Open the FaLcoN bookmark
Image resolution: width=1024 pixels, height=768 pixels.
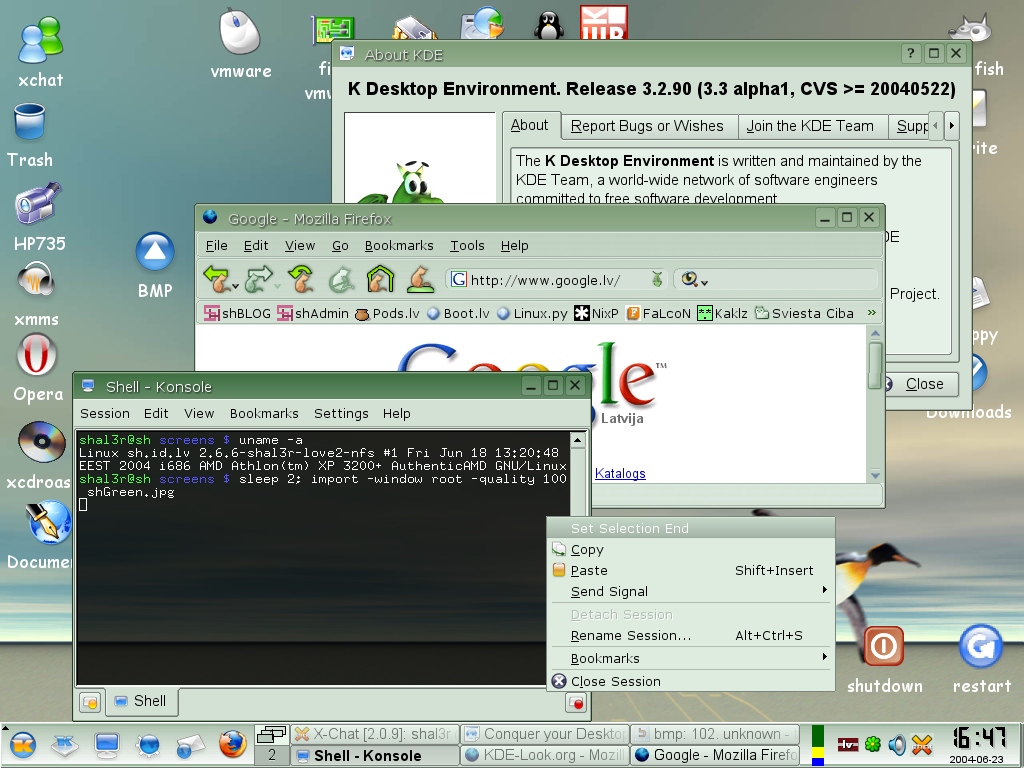point(658,313)
